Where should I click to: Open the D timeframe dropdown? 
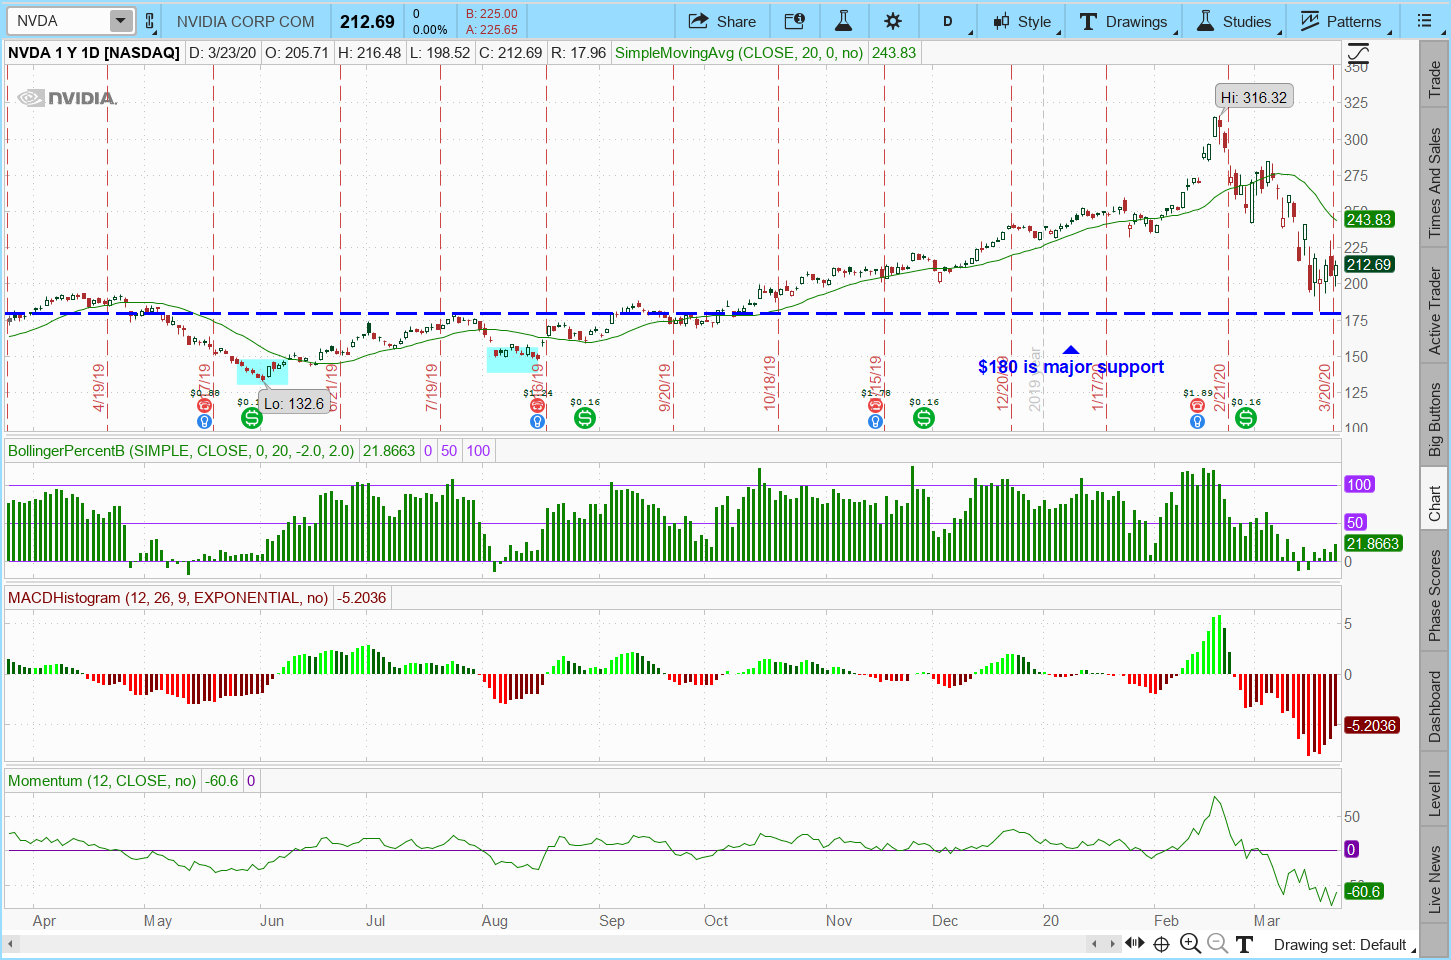(x=948, y=21)
